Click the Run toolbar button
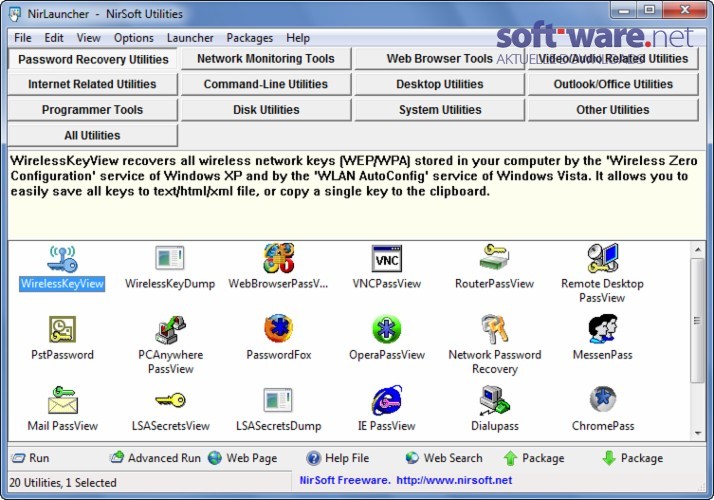 pyautogui.click(x=30, y=458)
